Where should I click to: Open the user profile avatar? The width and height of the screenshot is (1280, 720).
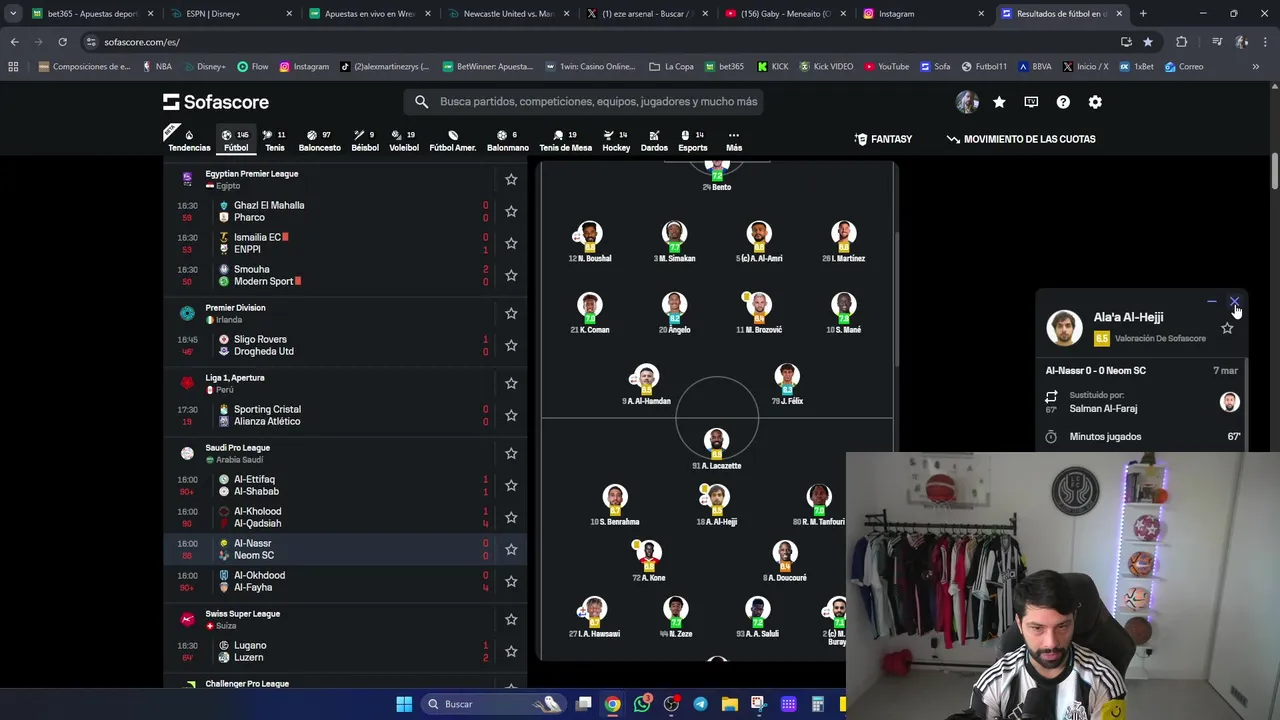[967, 102]
